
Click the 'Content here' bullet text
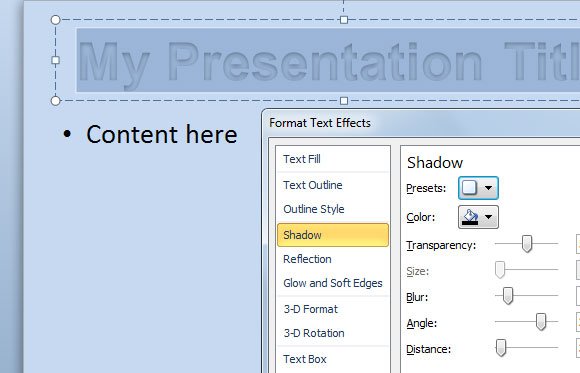click(162, 134)
